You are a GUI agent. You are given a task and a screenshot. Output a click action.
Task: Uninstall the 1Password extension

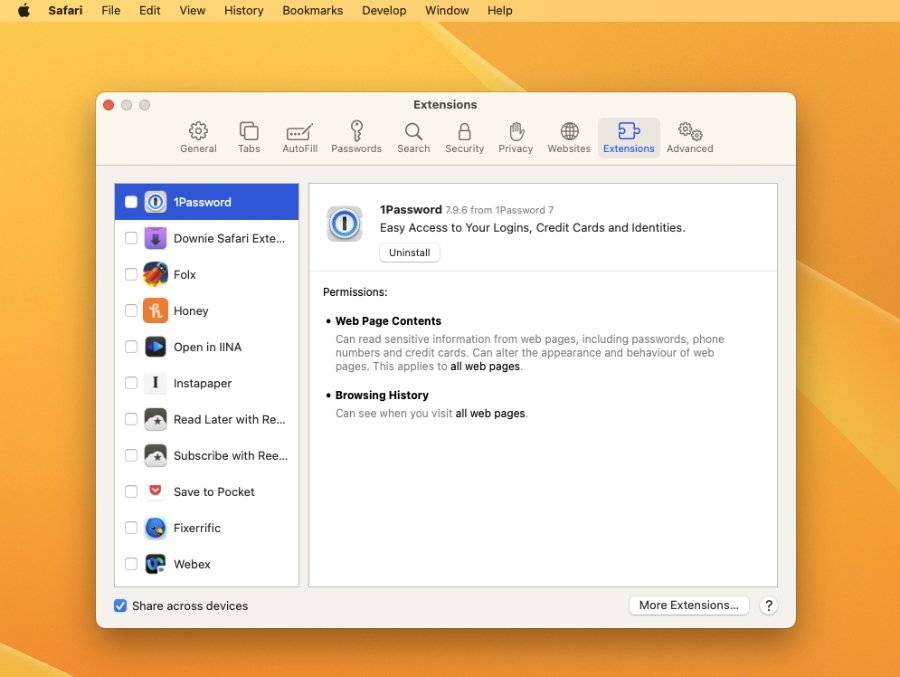click(x=409, y=252)
